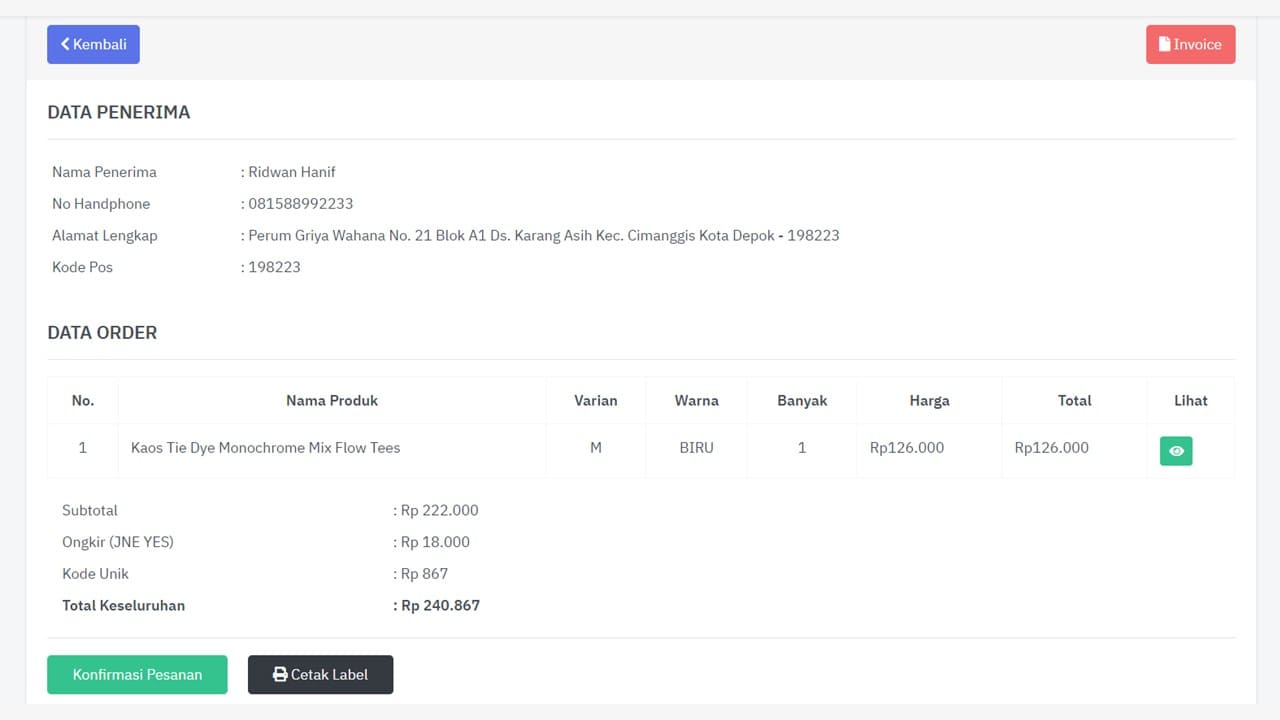Screen dimensions: 1280x720
Task: Click the Lihat column header
Action: coord(1190,400)
